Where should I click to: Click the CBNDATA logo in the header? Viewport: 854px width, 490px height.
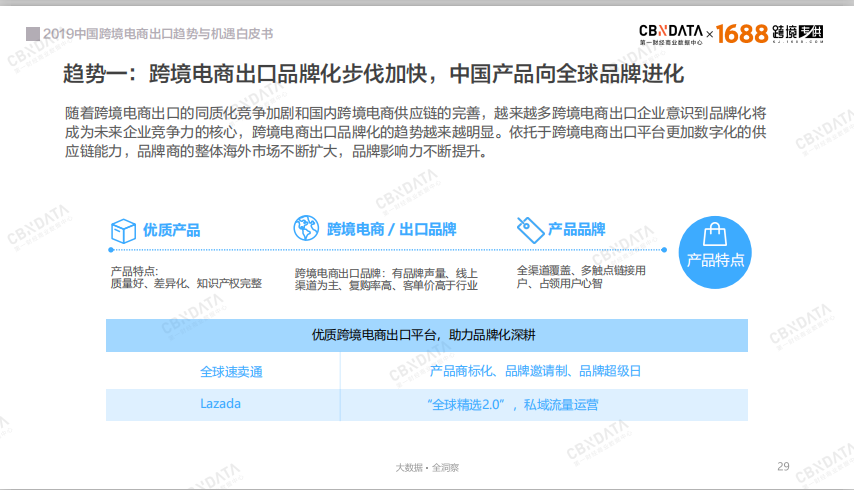[x=671, y=35]
